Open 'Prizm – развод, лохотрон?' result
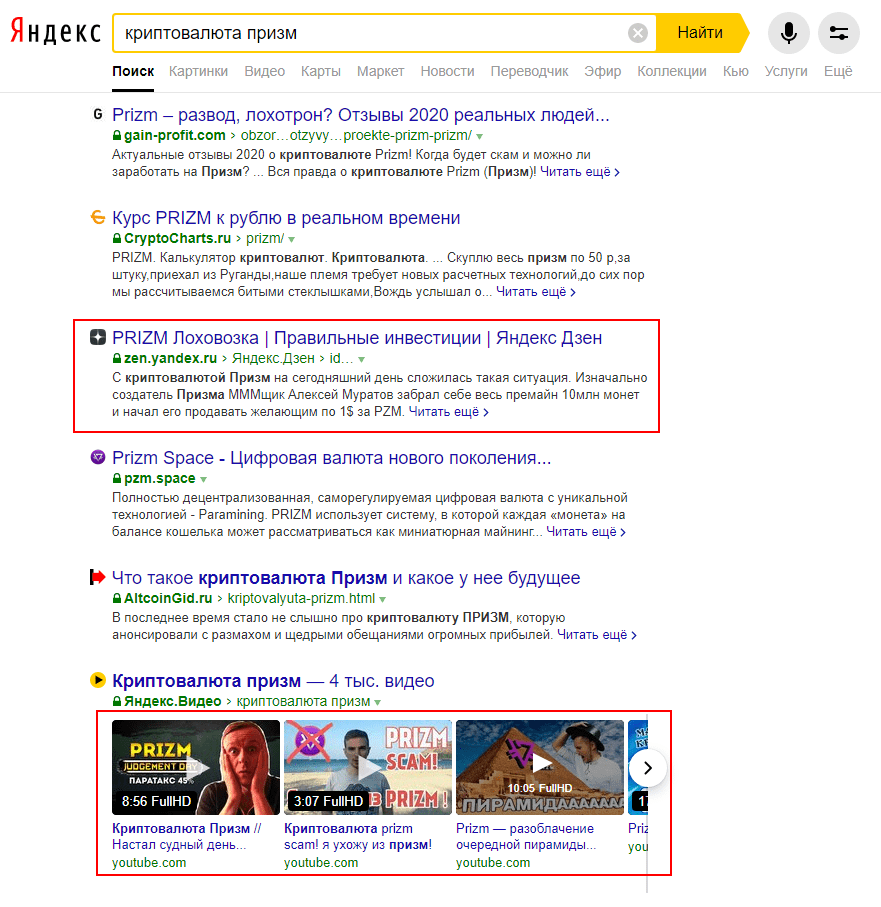Screen dimensions: 881x907 coord(360,115)
